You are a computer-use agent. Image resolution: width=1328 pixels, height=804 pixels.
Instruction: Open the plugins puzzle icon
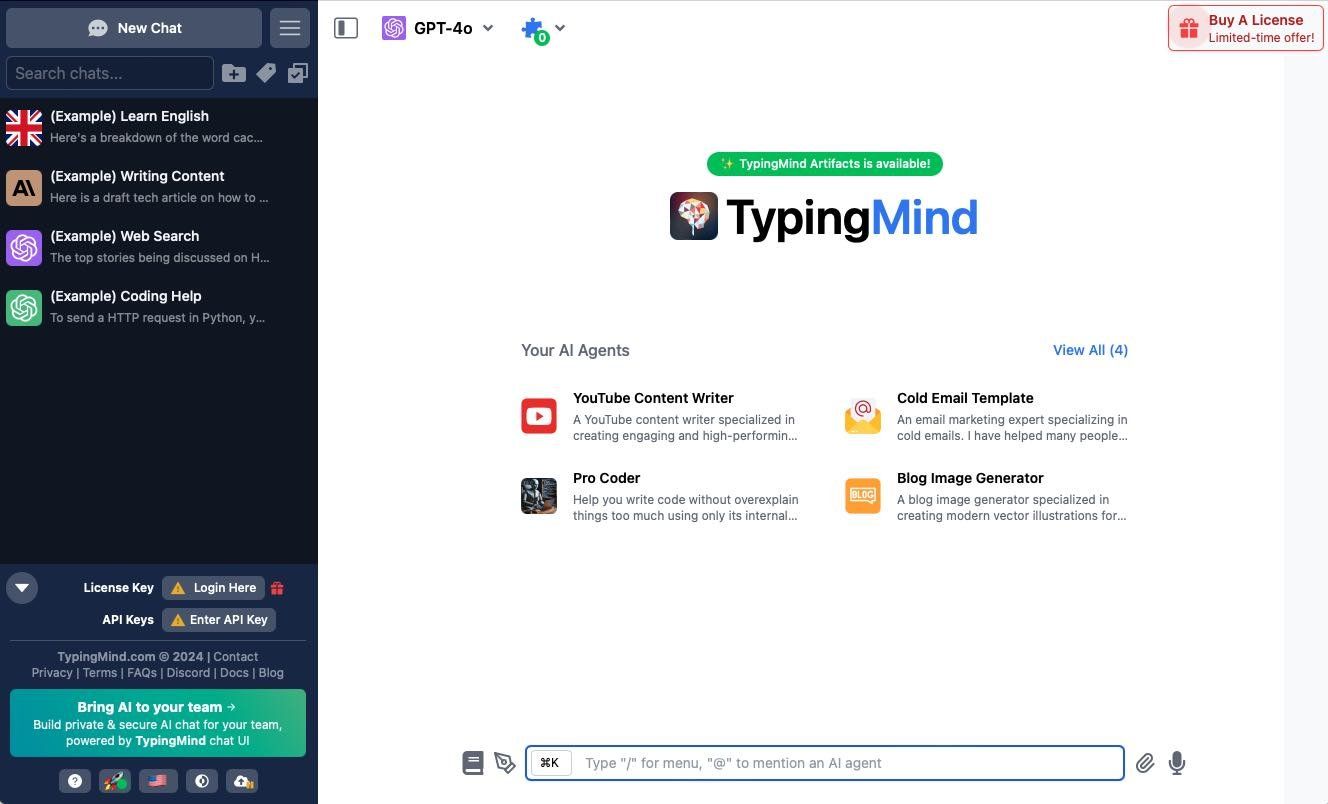[533, 28]
